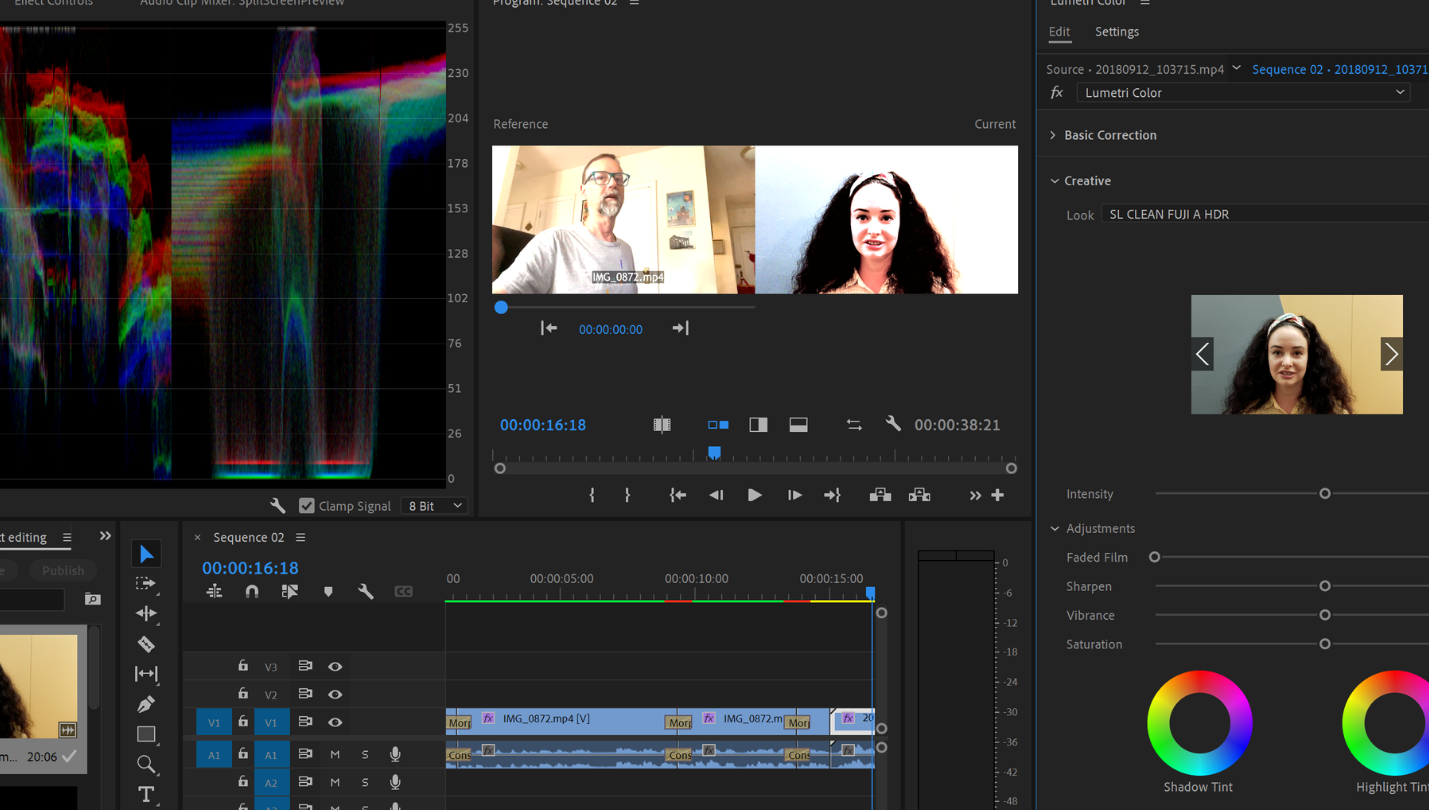This screenshot has height=810, width=1429.
Task: Switch to the Settings tab
Action: point(1116,32)
